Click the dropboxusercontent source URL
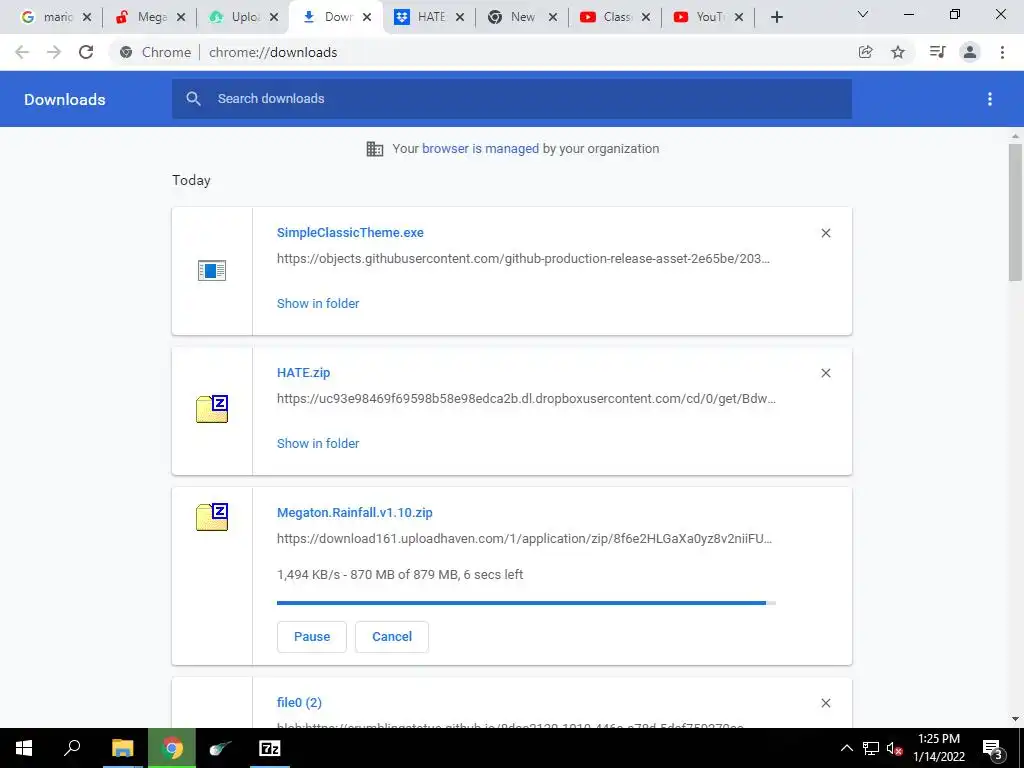 pos(526,398)
